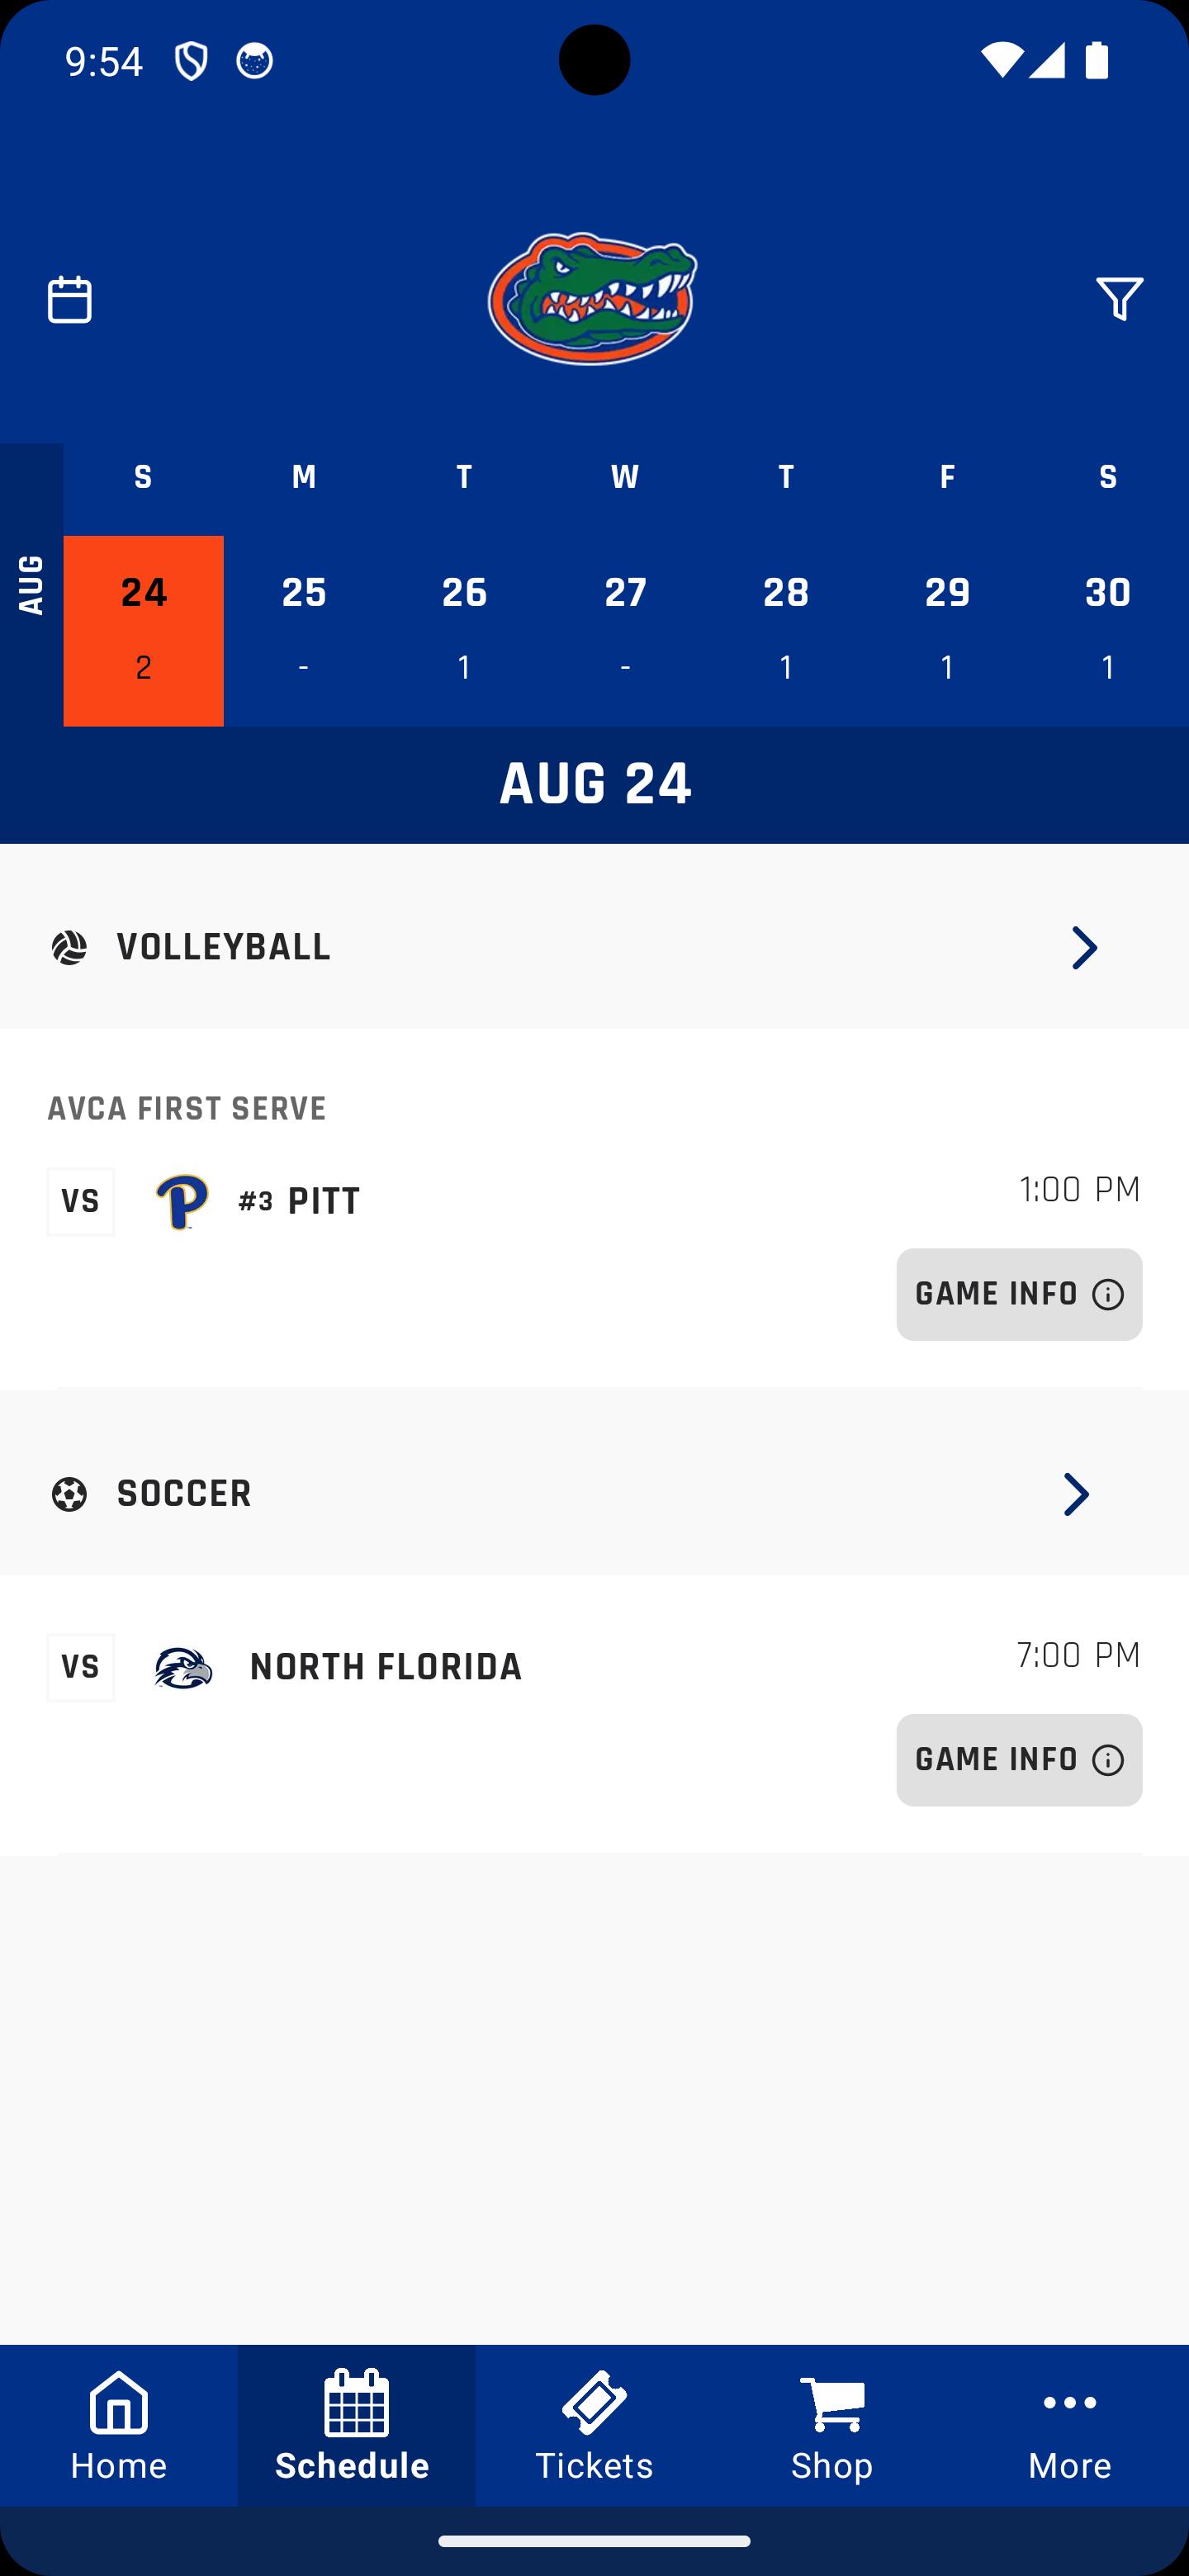The height and width of the screenshot is (2576, 1189).
Task: Open the calendar view icon
Action: tap(69, 299)
